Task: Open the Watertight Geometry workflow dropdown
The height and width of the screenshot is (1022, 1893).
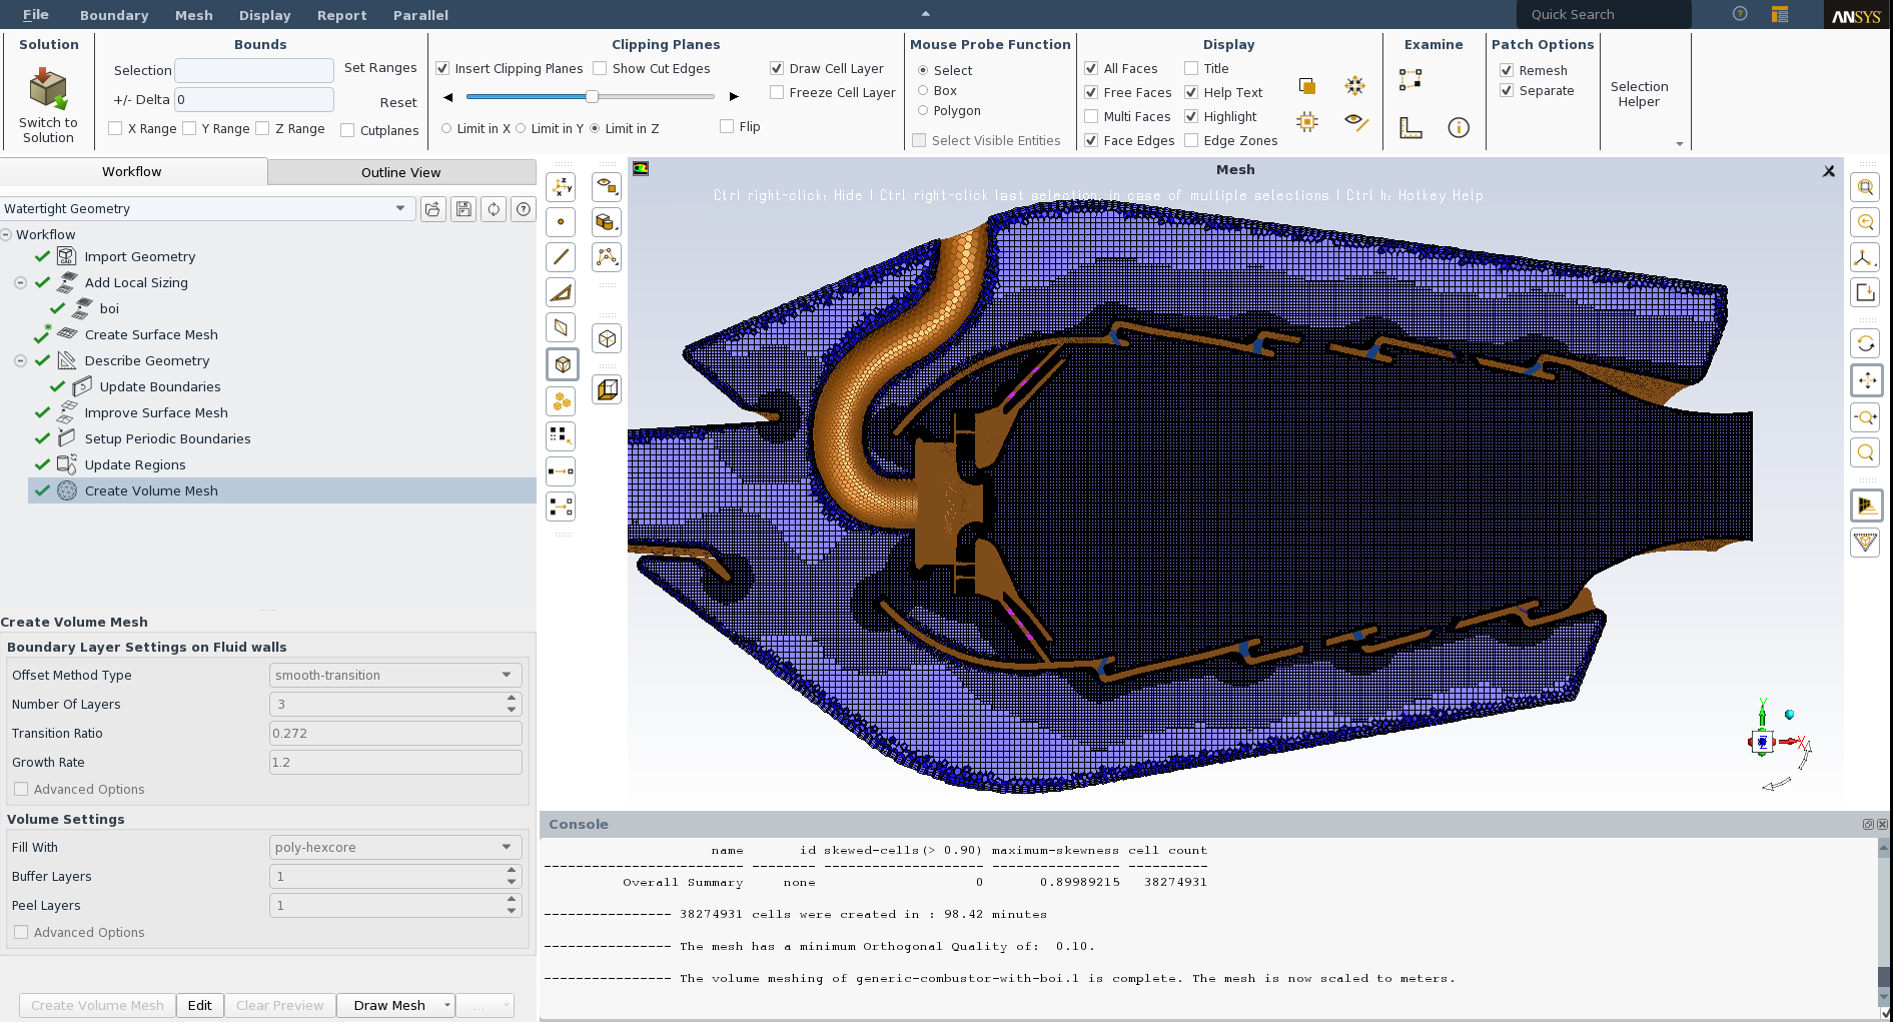Action: click(x=400, y=209)
